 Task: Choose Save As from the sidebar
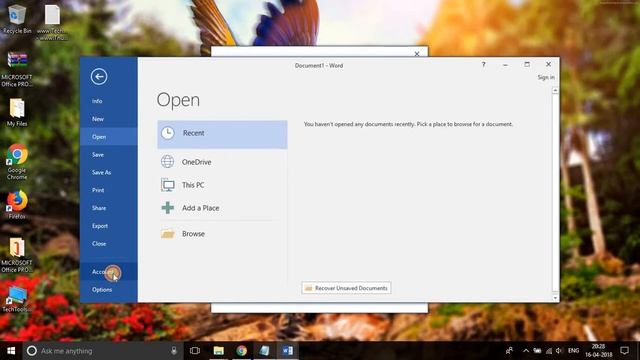tap(109, 172)
